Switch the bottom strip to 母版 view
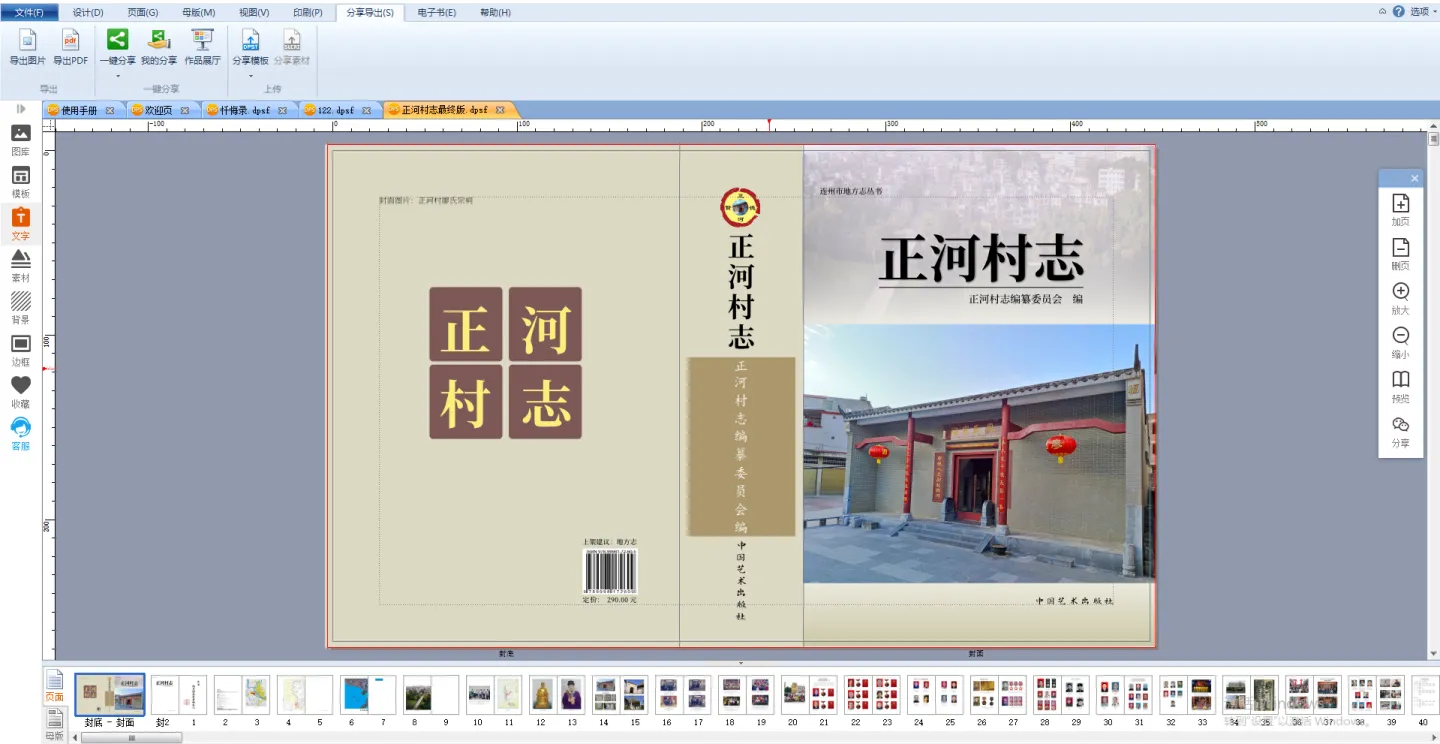Image resolution: width=1440 pixels, height=744 pixels. coord(54,724)
